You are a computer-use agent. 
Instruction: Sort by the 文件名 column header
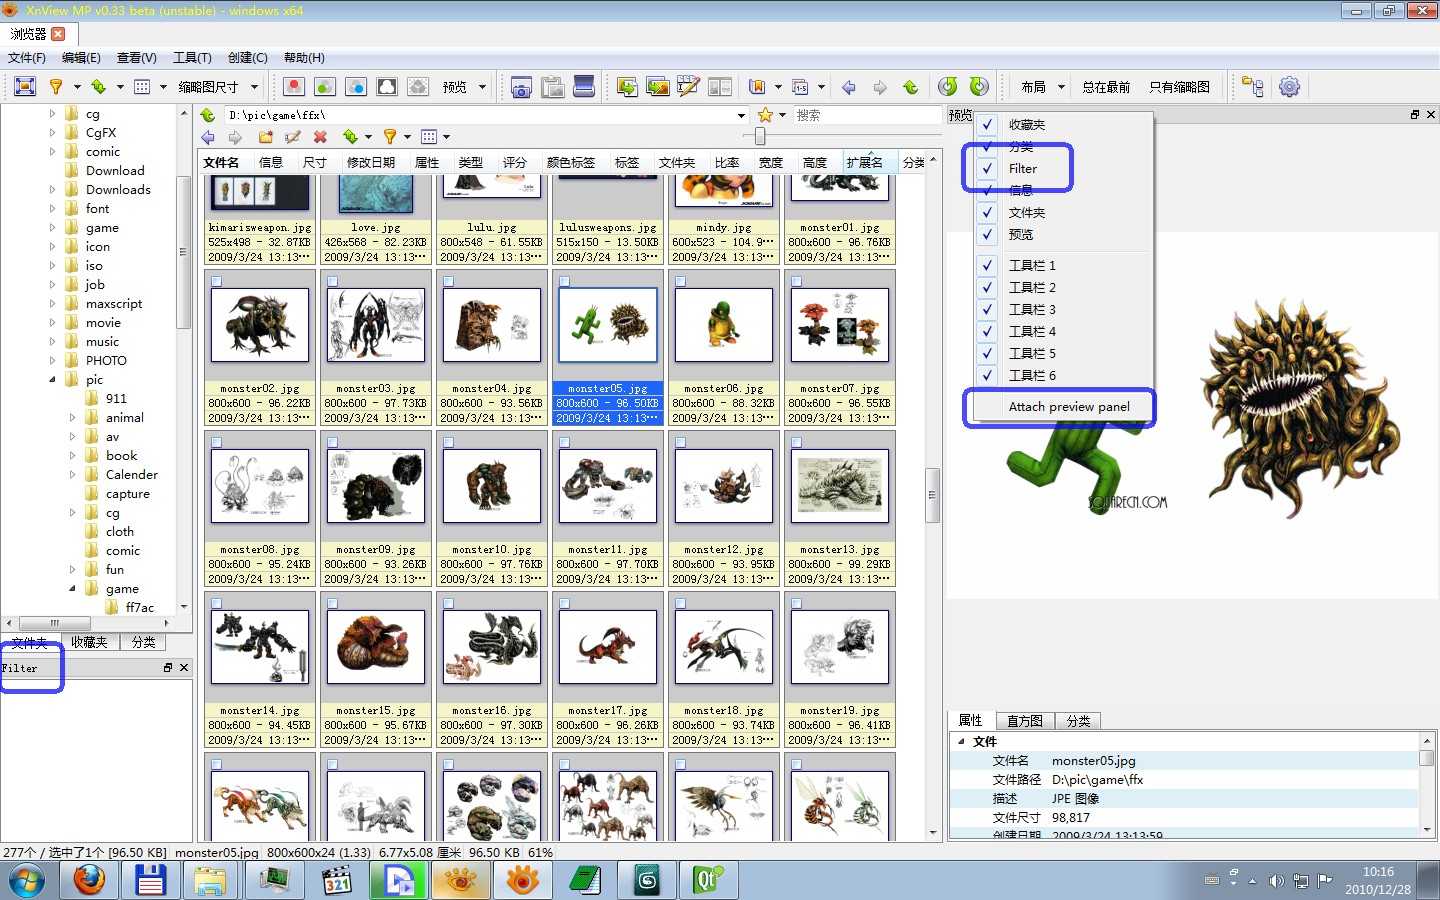[221, 162]
